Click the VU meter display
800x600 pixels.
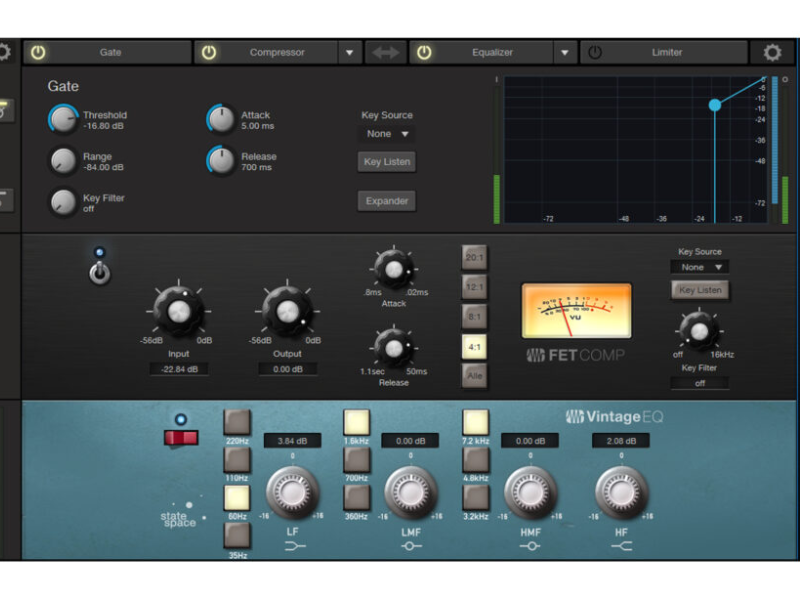577,311
